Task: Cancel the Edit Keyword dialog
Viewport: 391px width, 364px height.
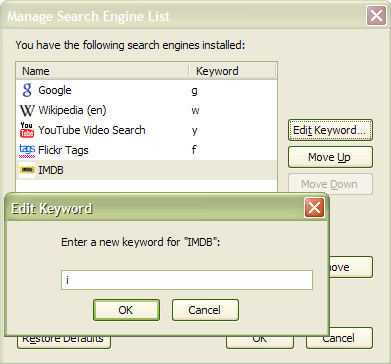Action: coord(205,310)
